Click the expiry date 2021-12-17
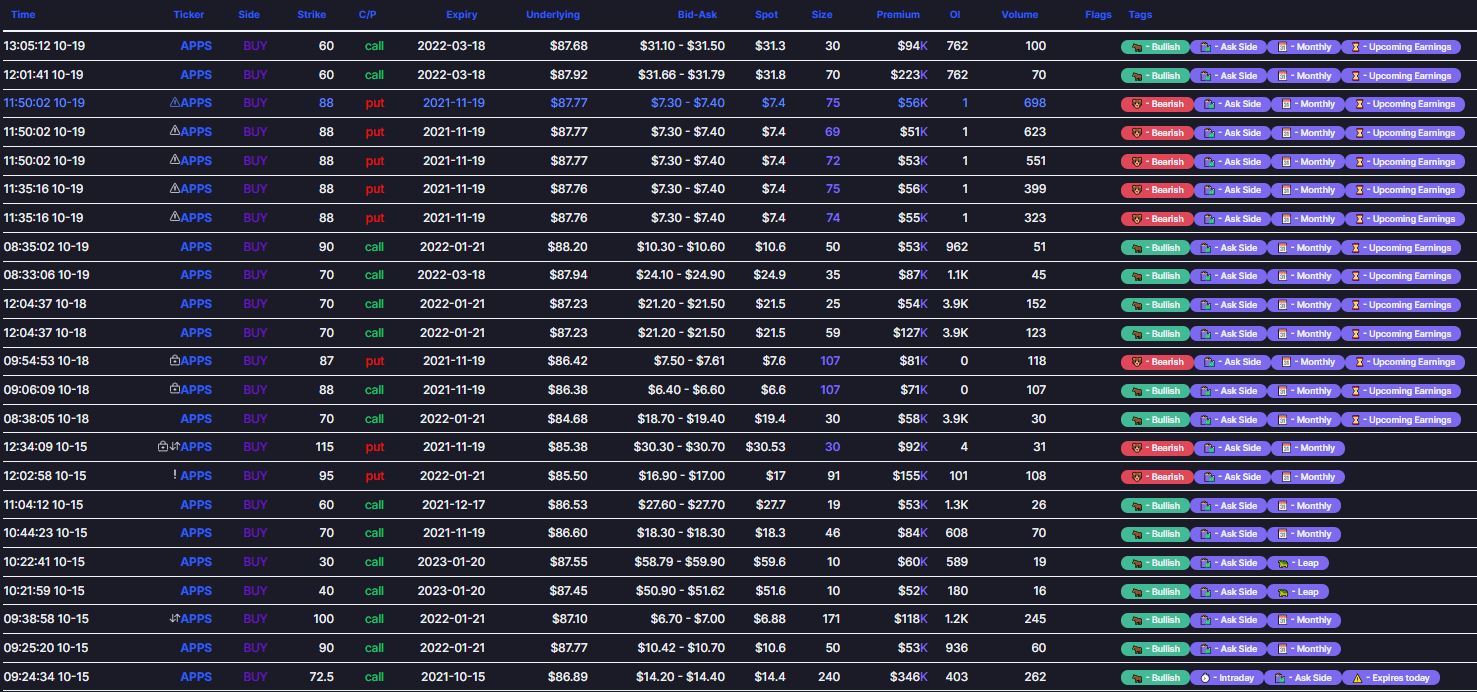1477x692 pixels. tap(454, 504)
